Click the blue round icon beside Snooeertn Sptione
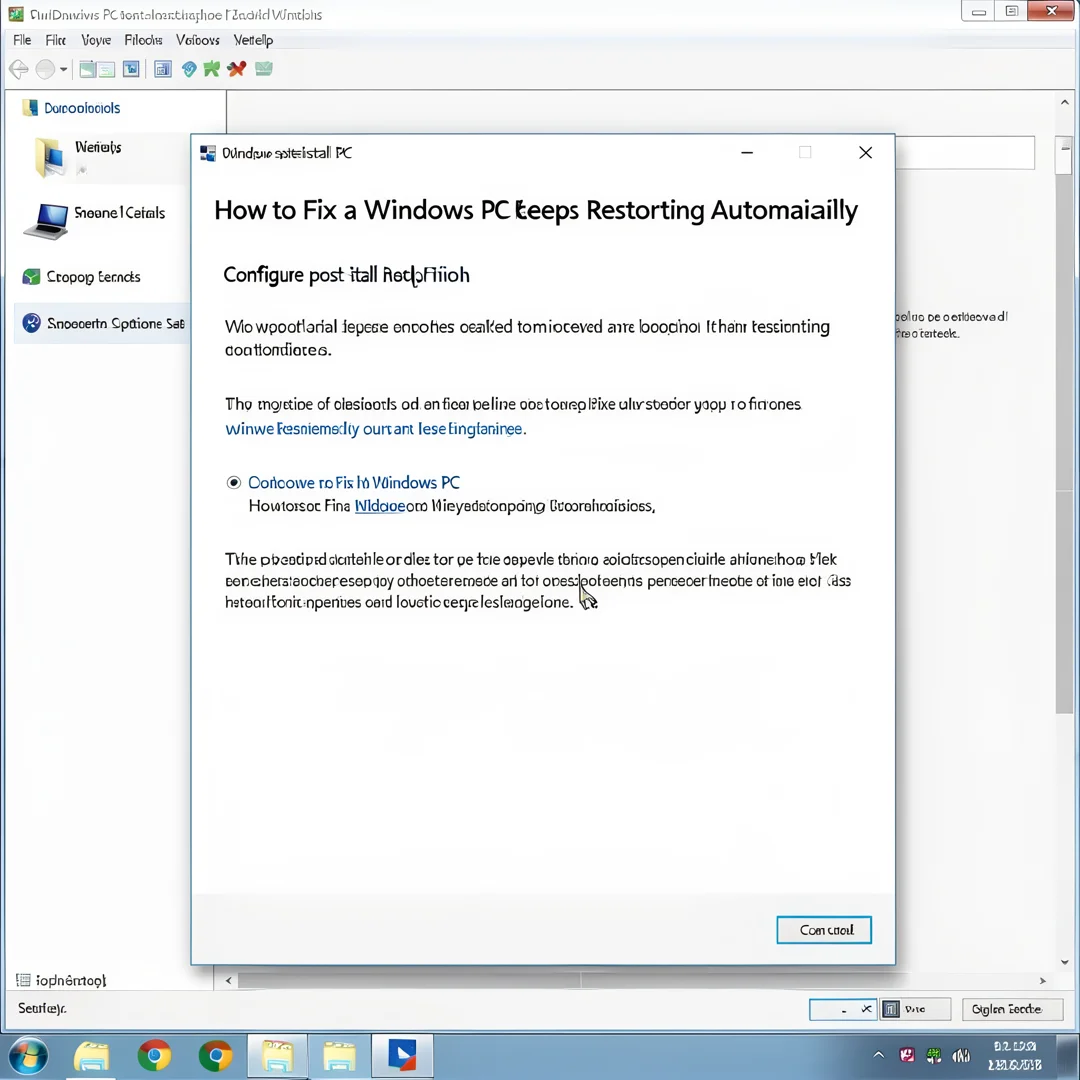The height and width of the screenshot is (1080, 1080). tap(32, 322)
